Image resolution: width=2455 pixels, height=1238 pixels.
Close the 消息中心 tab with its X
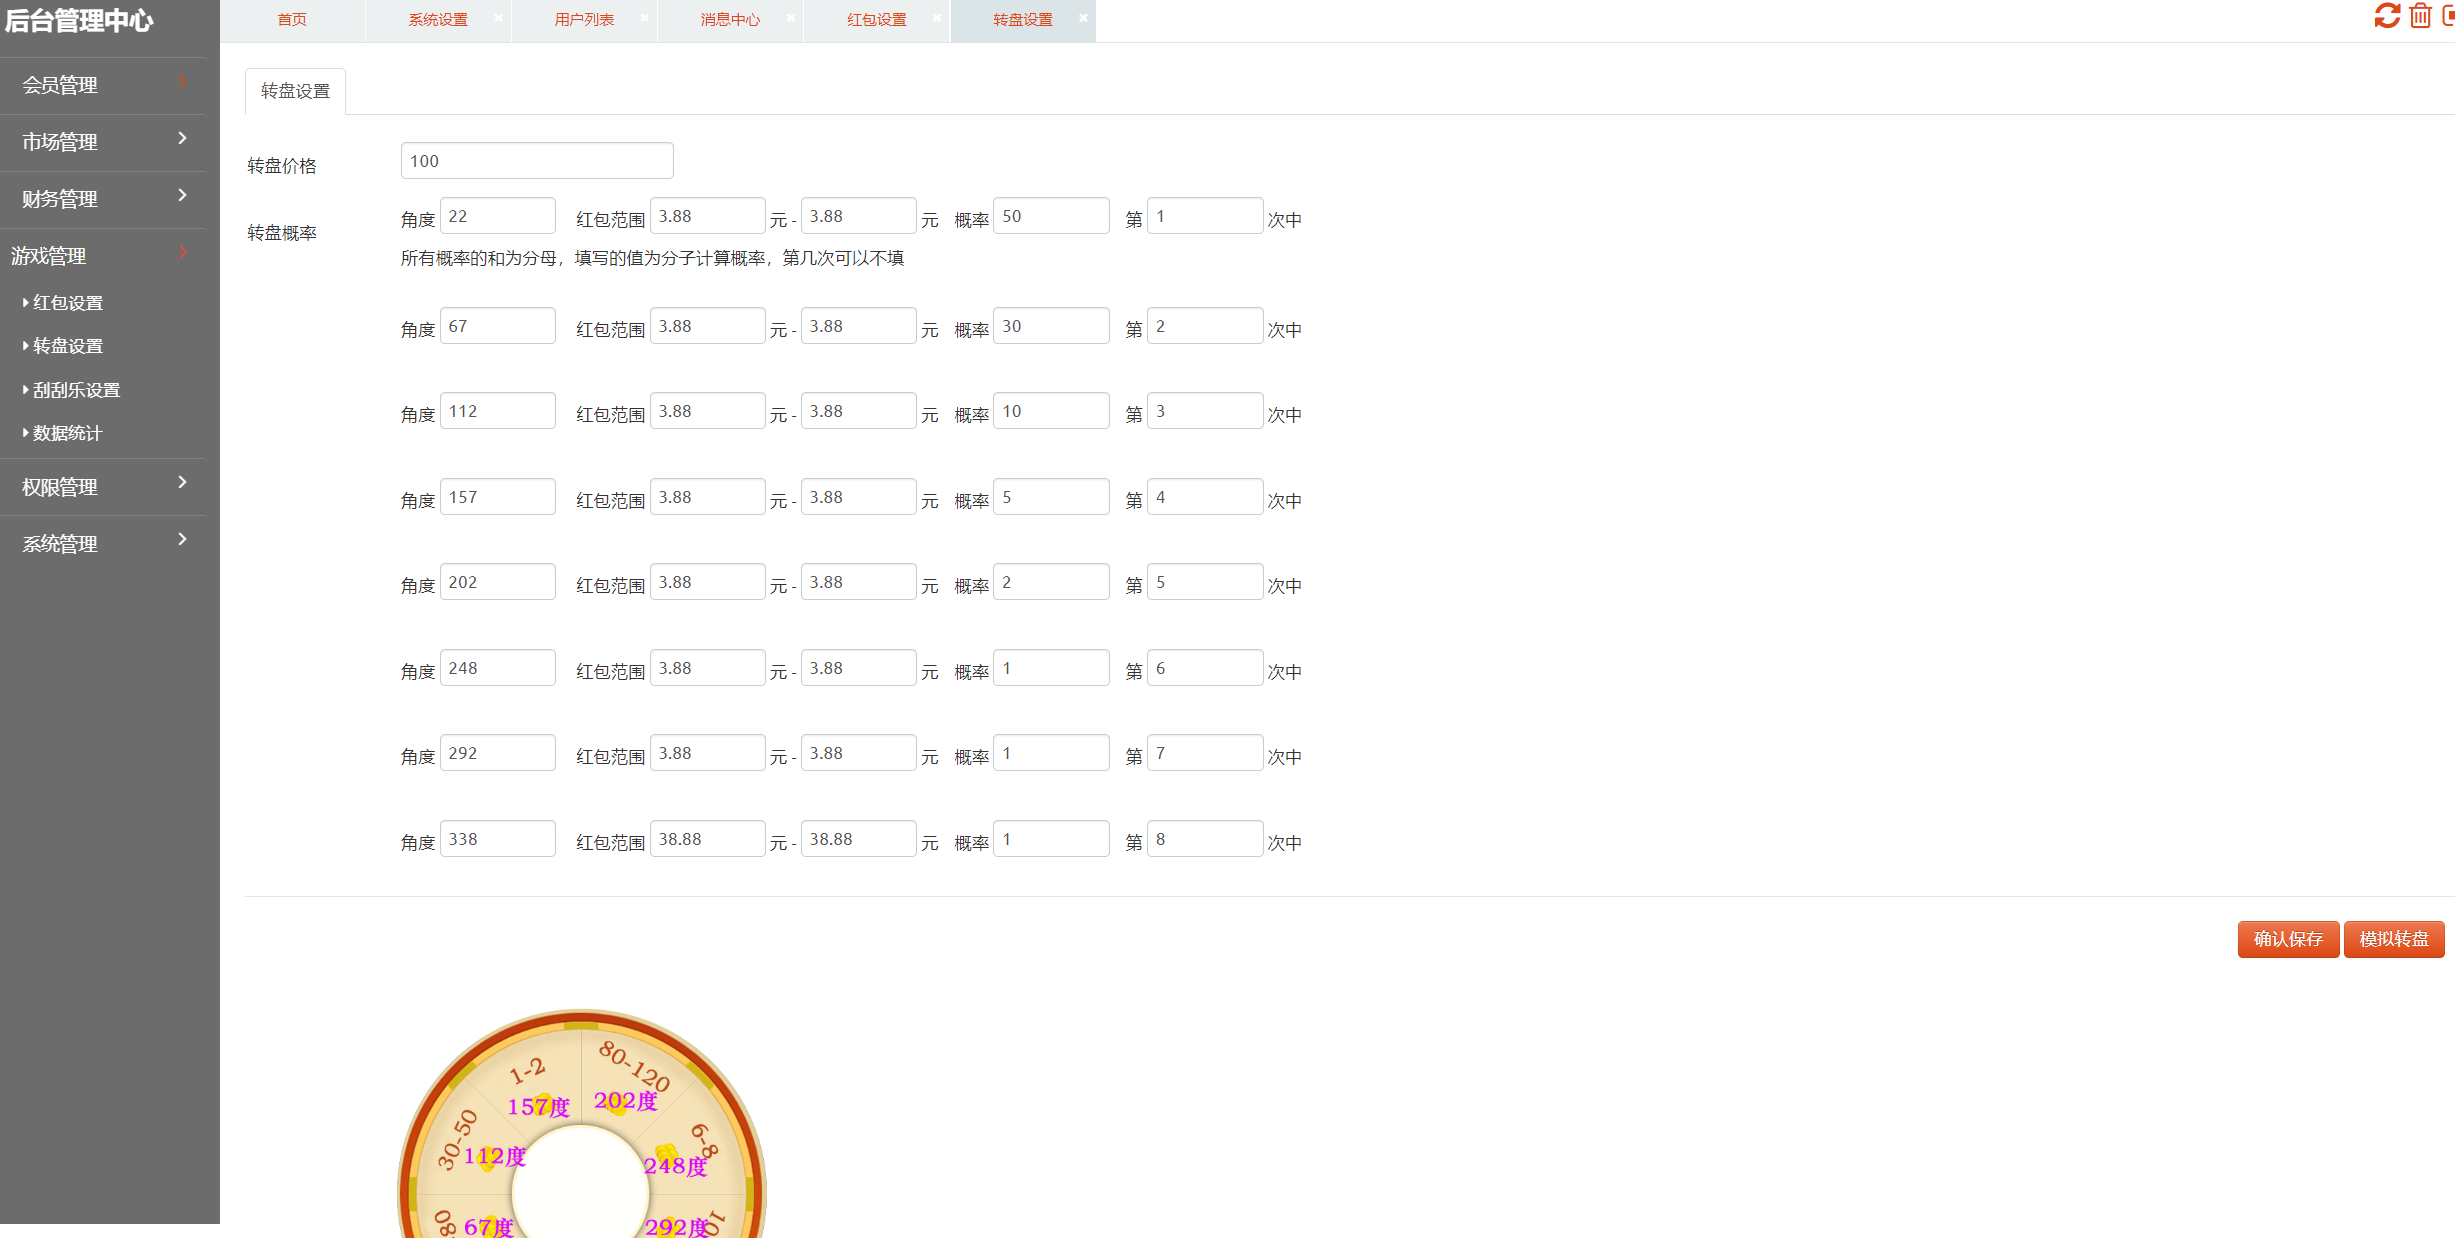click(x=790, y=18)
